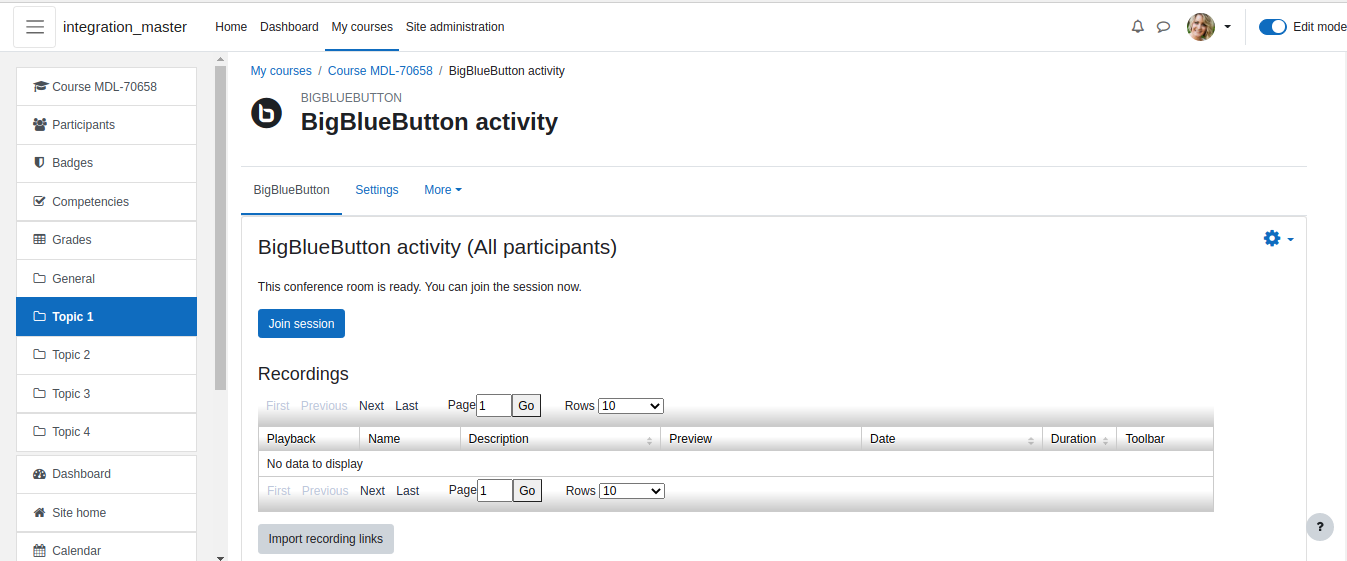The image size is (1347, 561).
Task: Open the hamburger navigation drawer
Action: 35,27
